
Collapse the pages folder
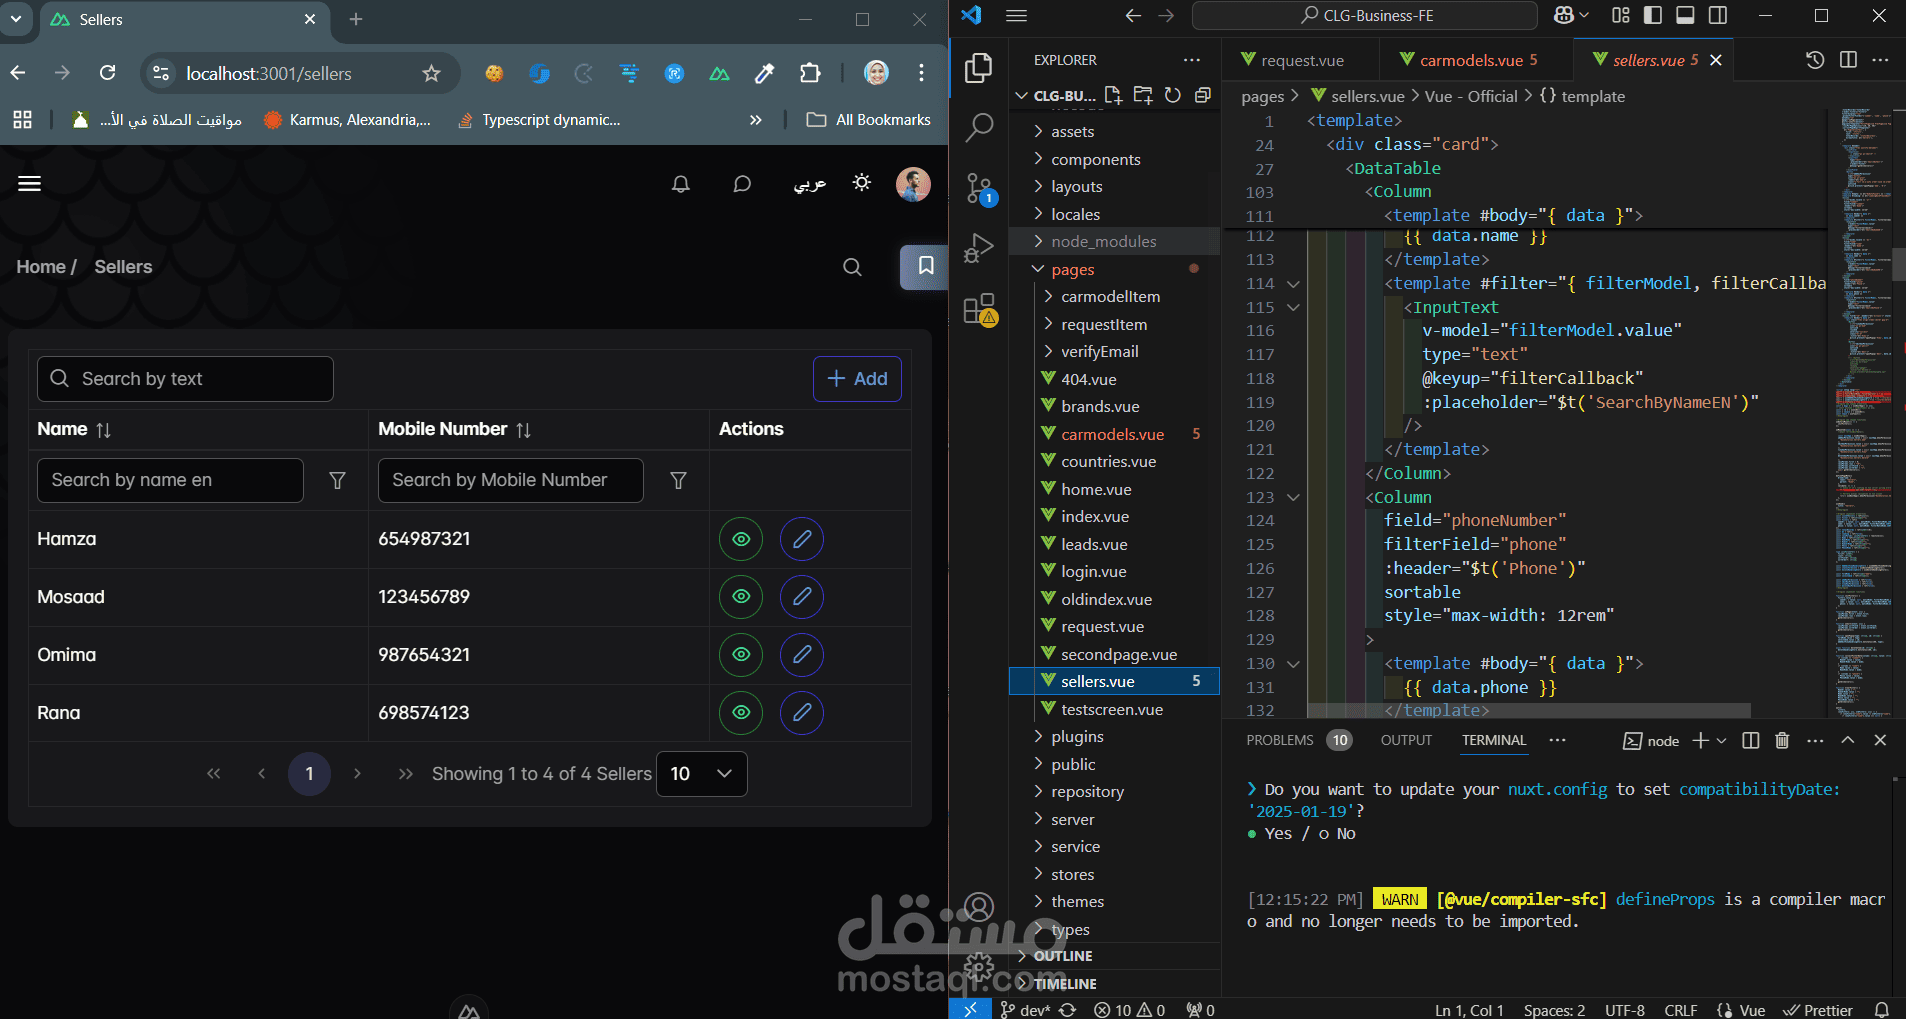[1072, 270]
